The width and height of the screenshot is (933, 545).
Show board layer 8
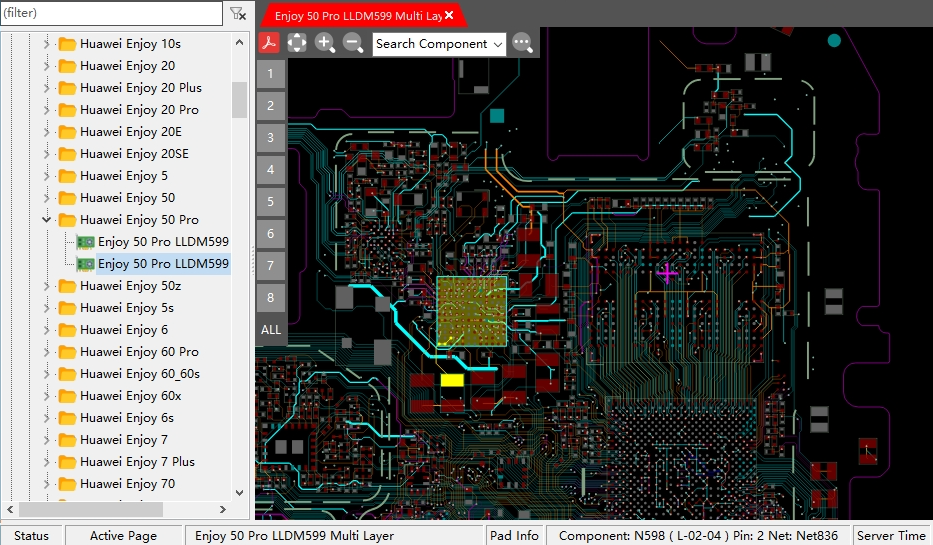pos(271,297)
